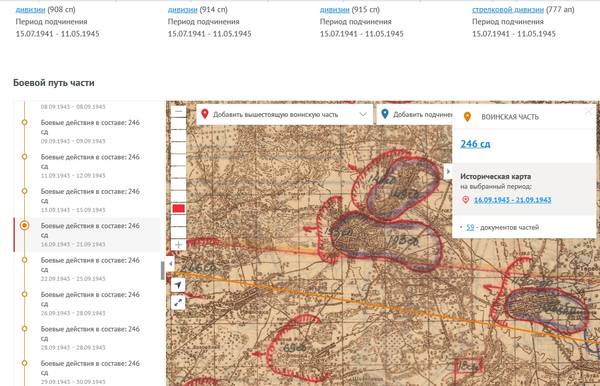Click the orange pin in 'ВОИНСКАЯ ЧАСТЬ' panel
600x386 pixels.
click(x=467, y=117)
